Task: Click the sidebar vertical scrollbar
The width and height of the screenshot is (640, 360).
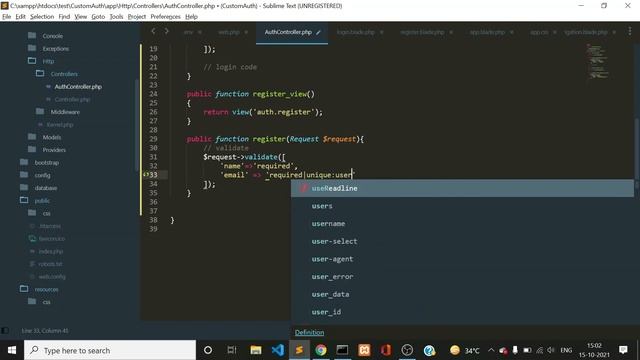Action: (137, 124)
